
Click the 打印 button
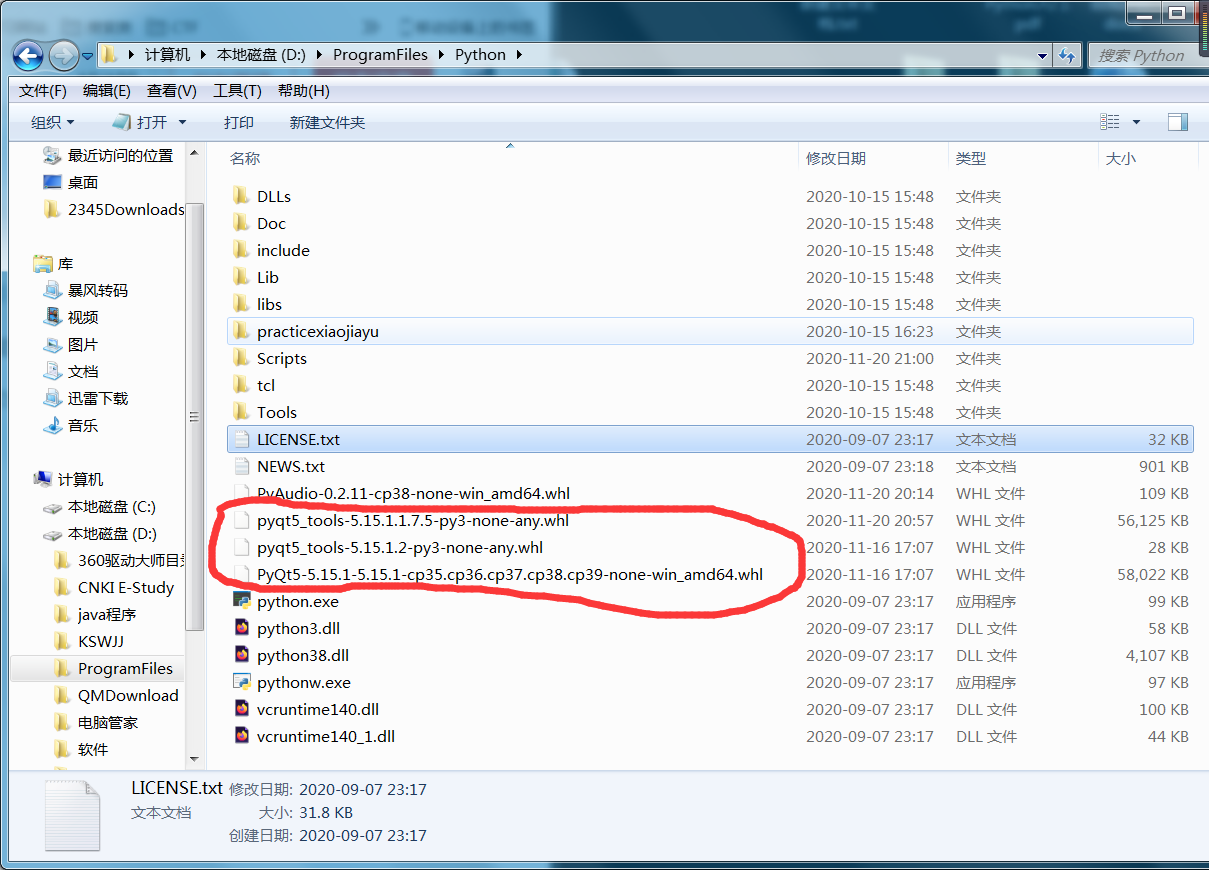coord(238,121)
